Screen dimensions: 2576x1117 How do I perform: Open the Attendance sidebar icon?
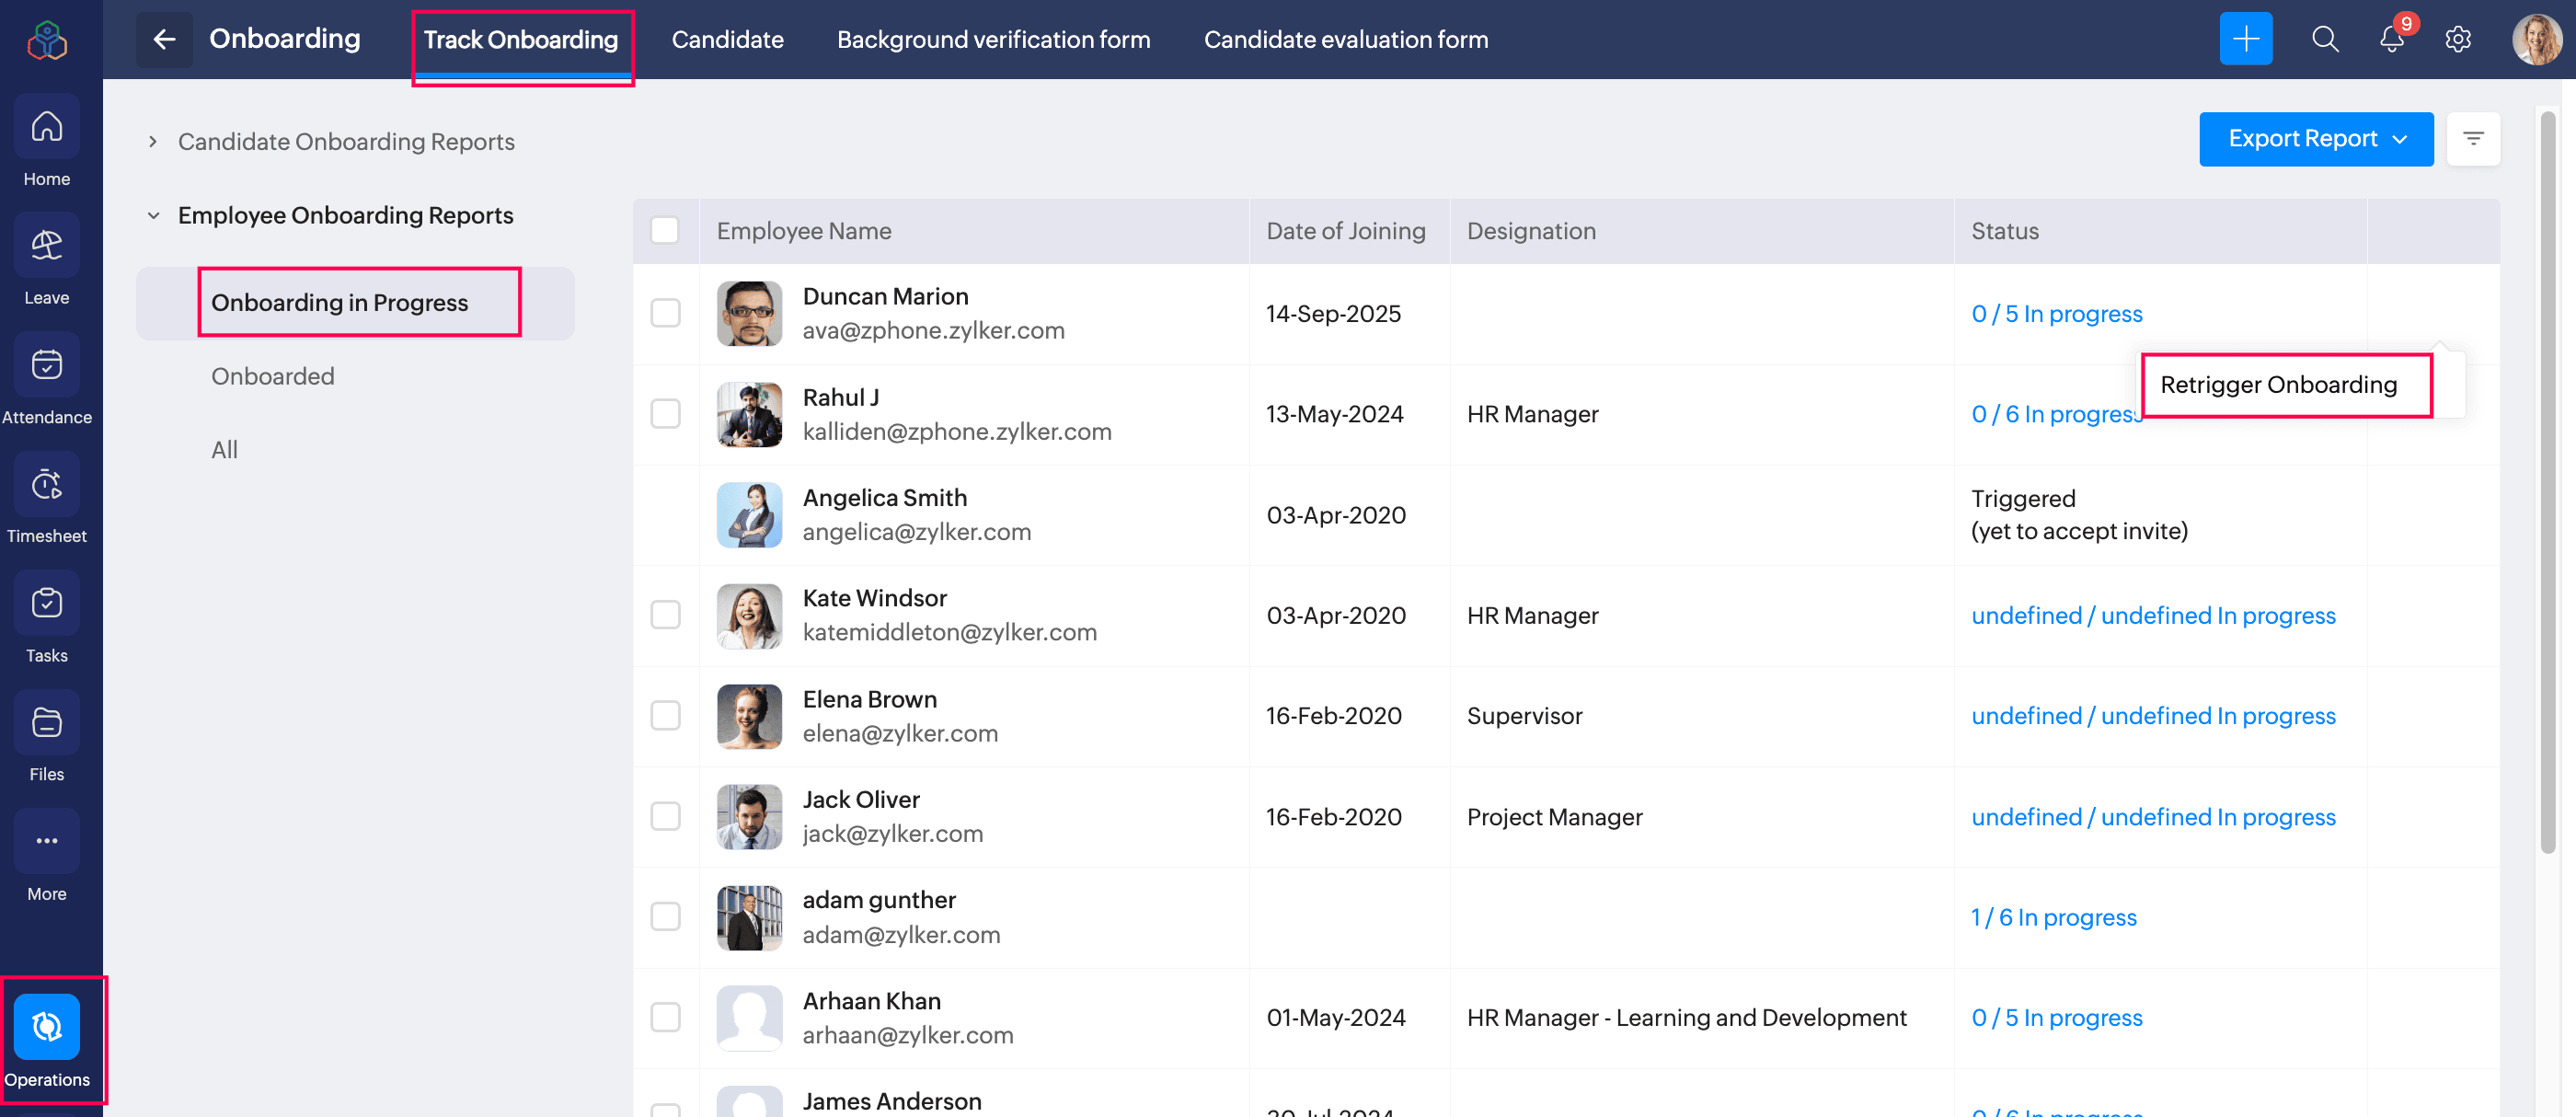click(46, 365)
